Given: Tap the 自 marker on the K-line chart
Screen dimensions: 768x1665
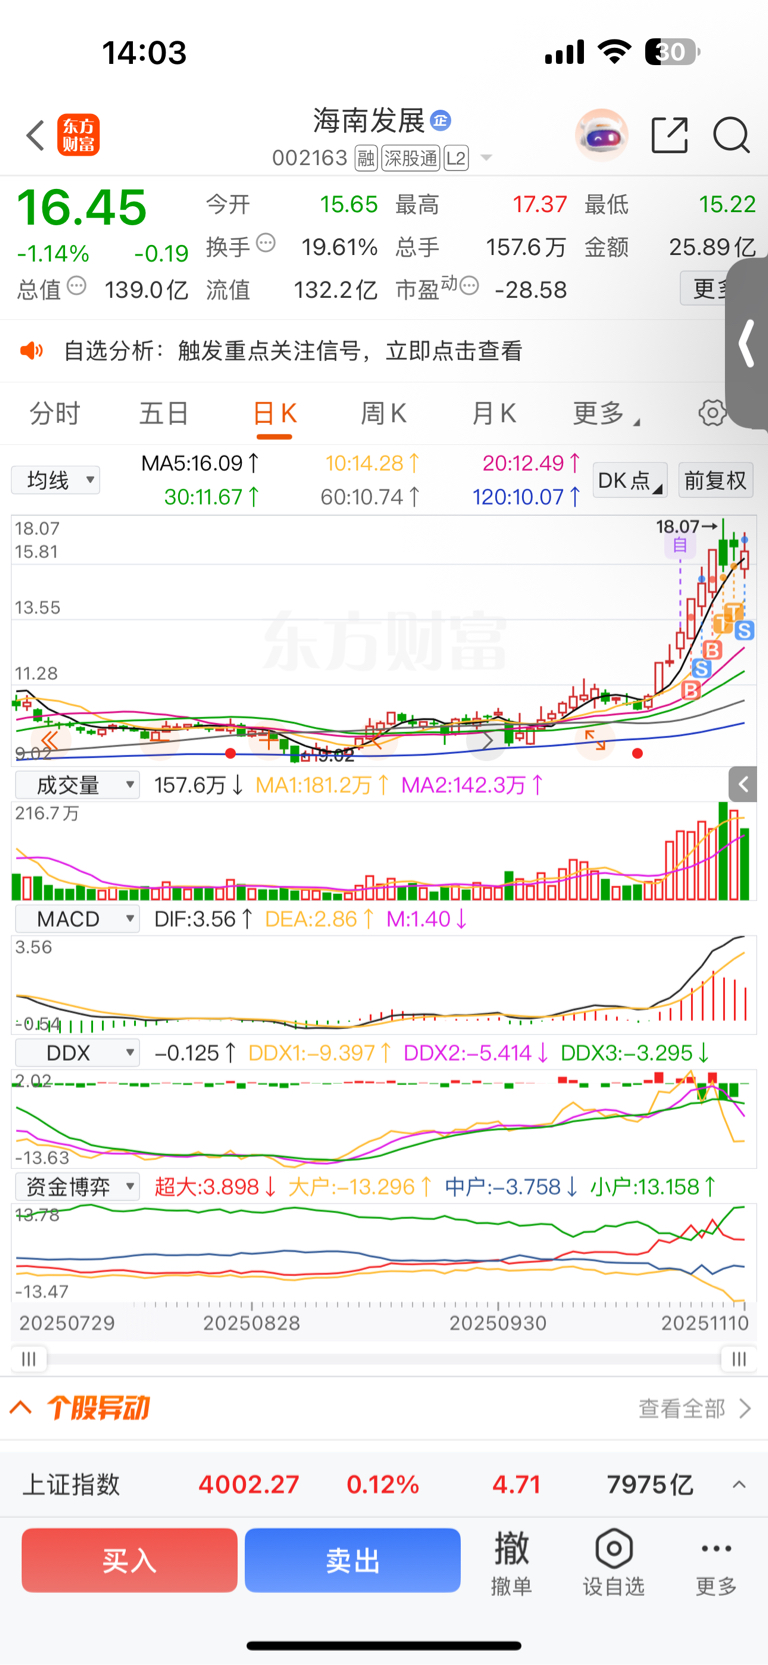Looking at the screenshot, I should (x=680, y=545).
